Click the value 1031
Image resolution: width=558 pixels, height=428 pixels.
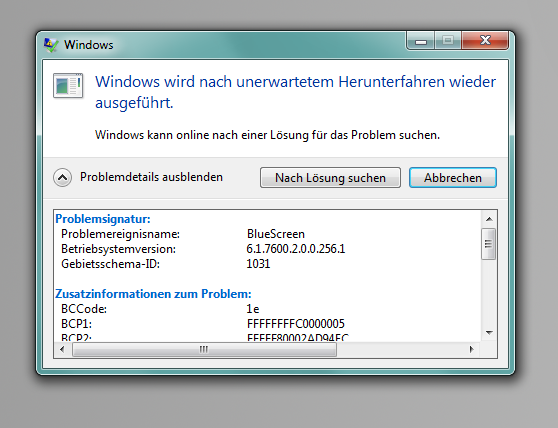point(258,264)
